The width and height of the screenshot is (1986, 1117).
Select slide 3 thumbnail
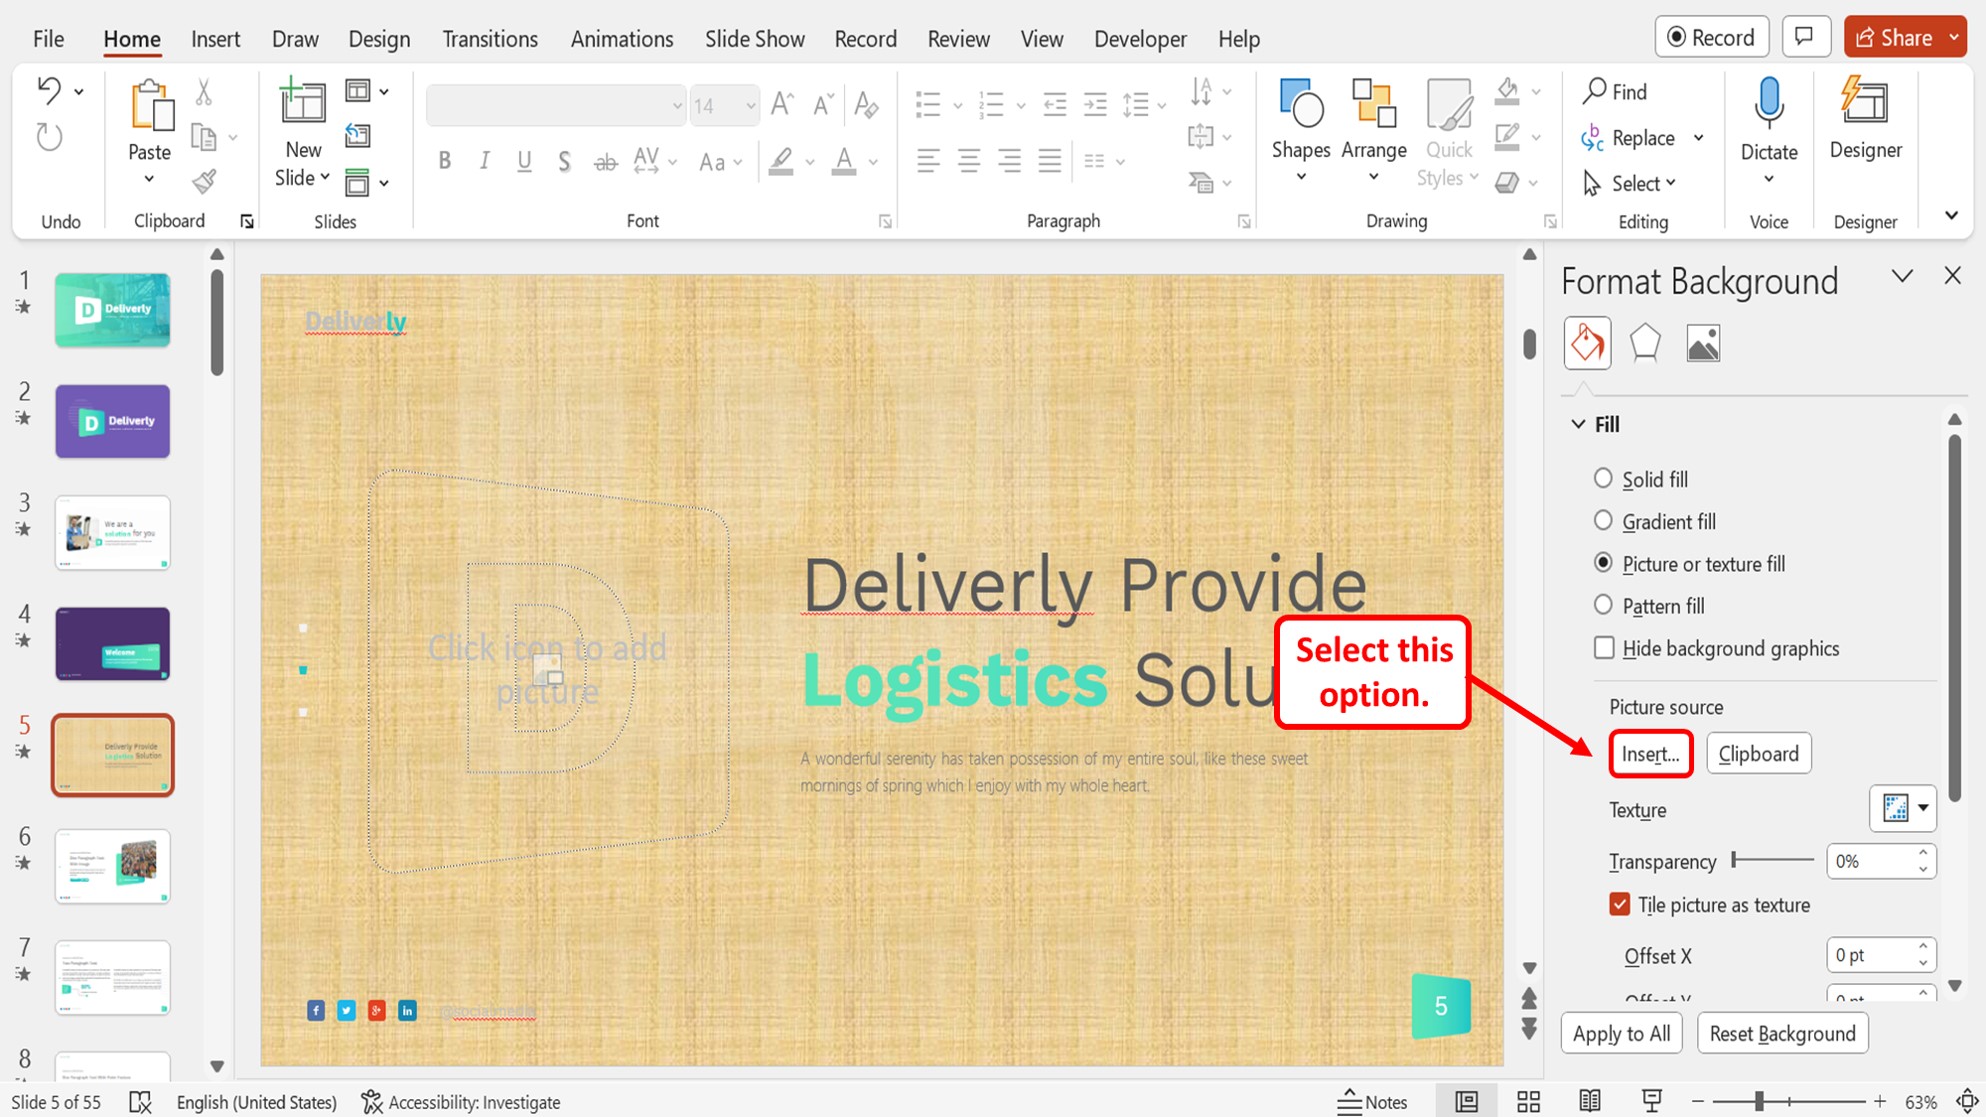[112, 533]
